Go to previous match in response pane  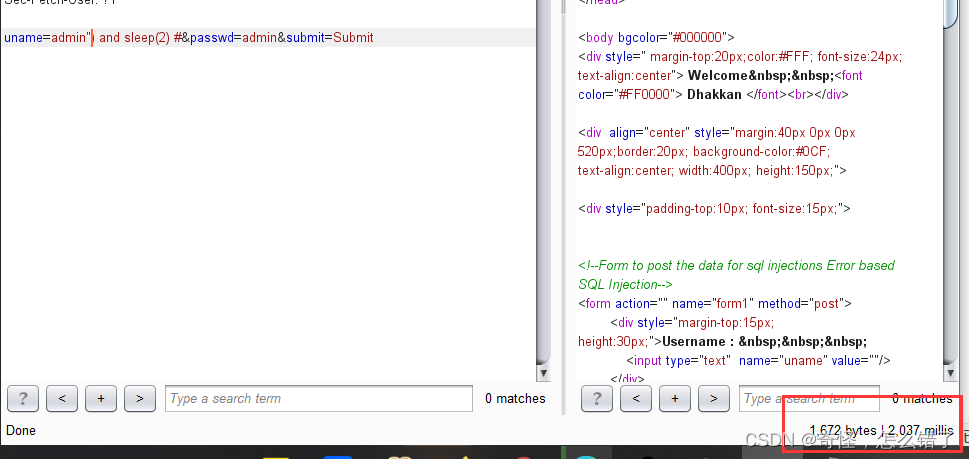click(x=636, y=398)
